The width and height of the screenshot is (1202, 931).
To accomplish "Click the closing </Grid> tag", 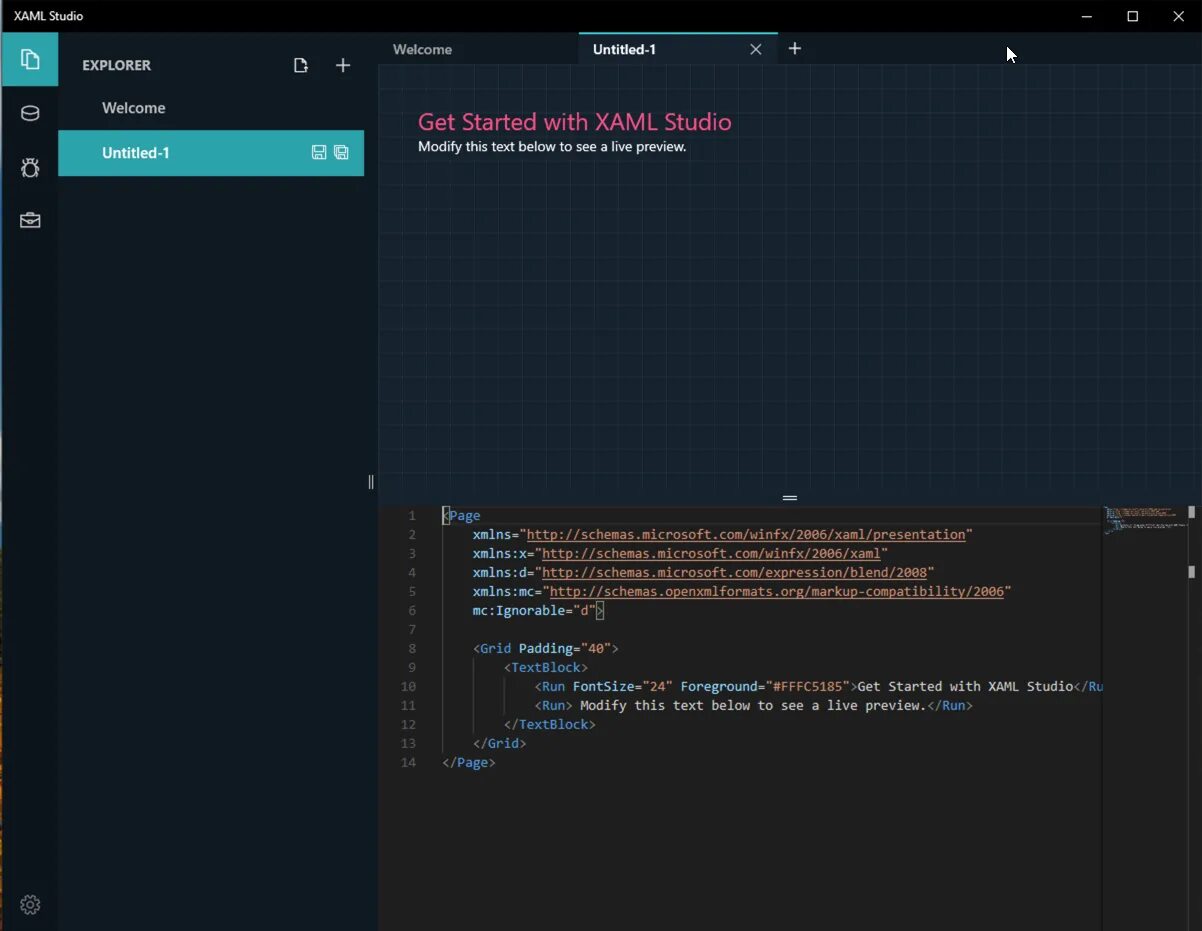I will click(x=500, y=743).
